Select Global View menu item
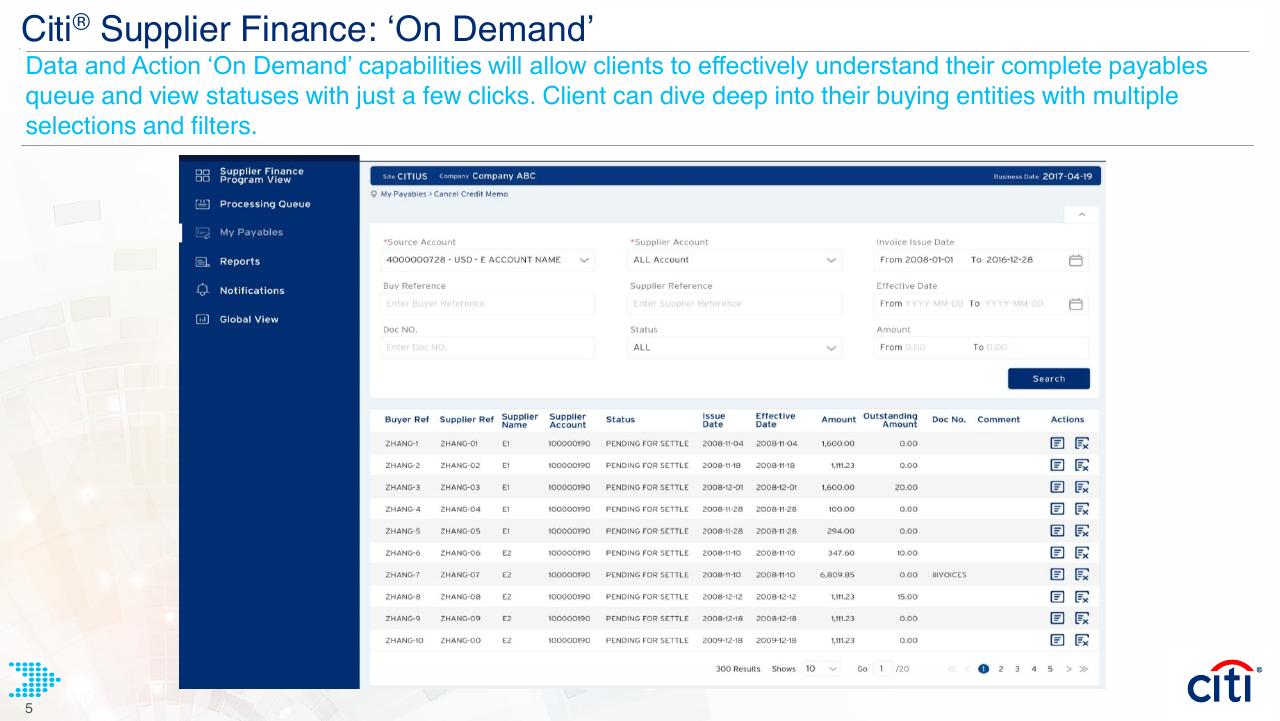This screenshot has width=1280, height=721. click(249, 319)
